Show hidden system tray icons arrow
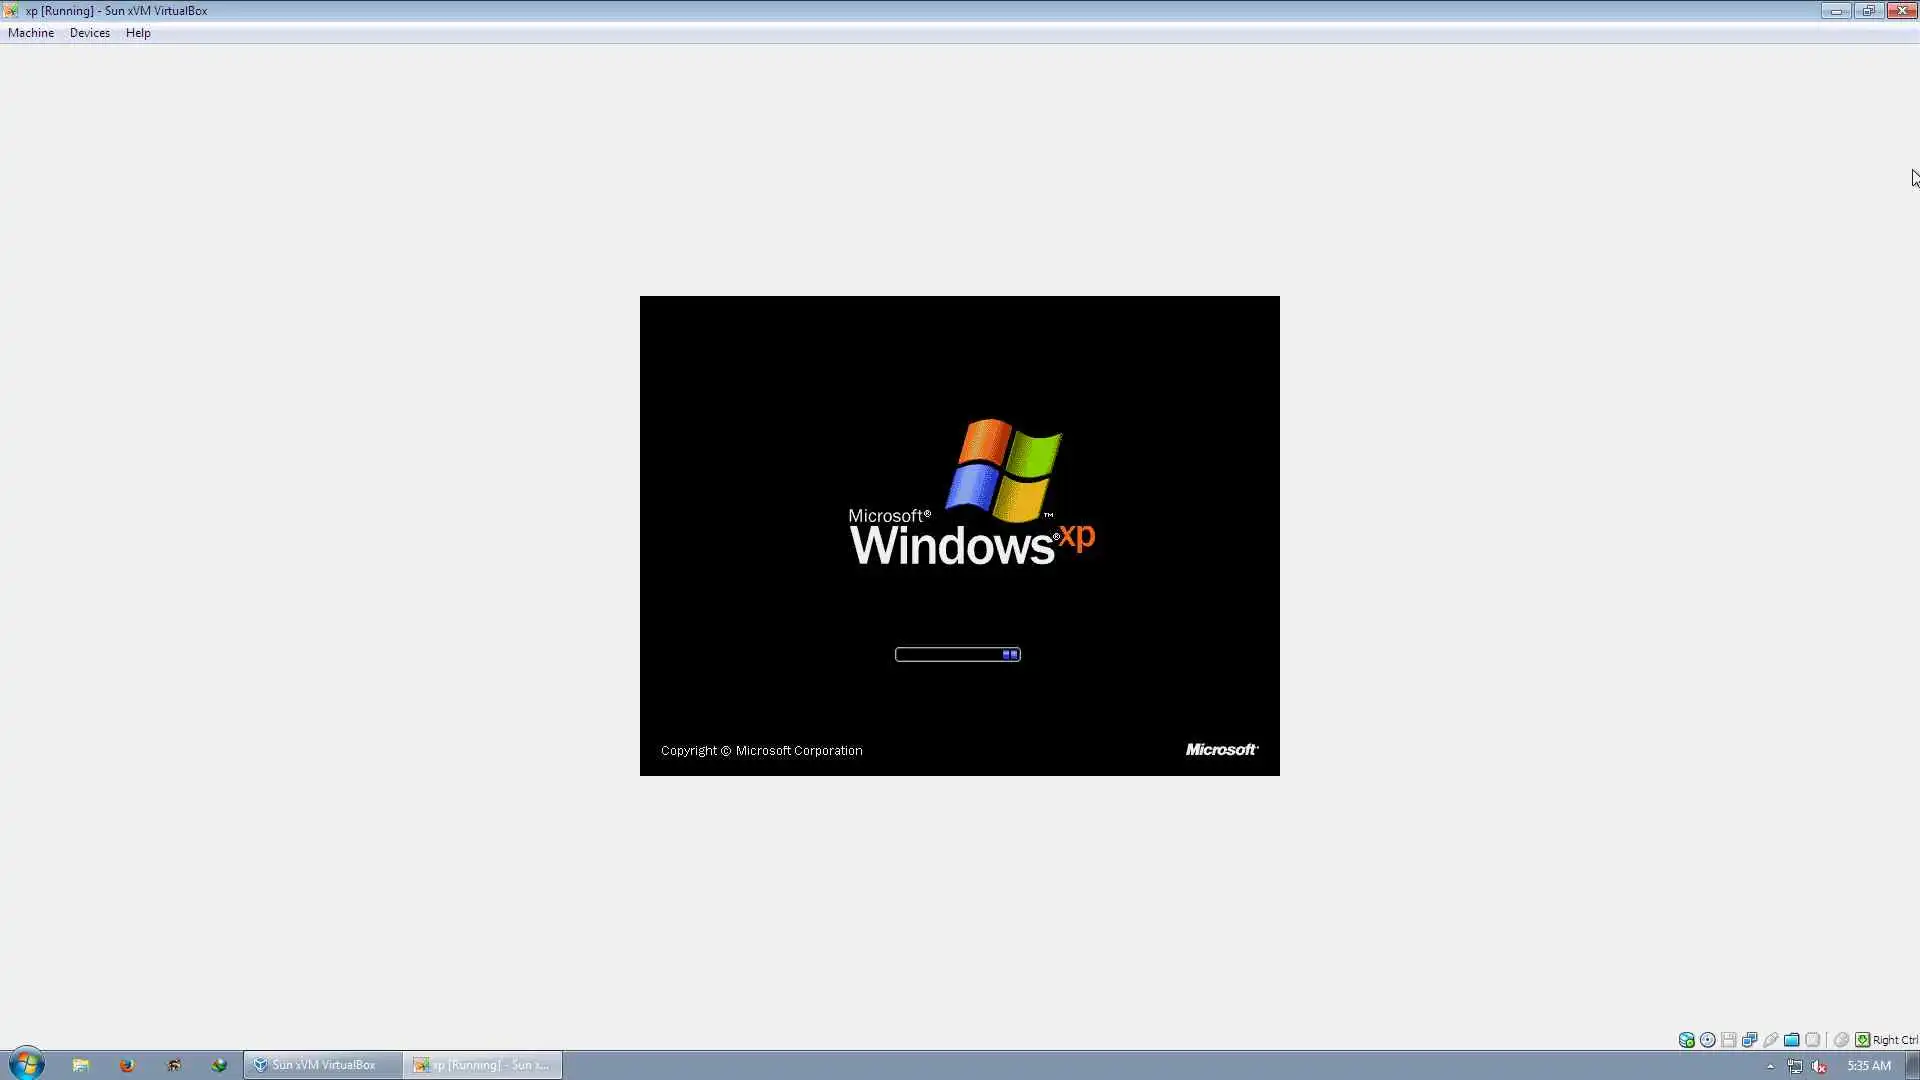The image size is (1920, 1080). pos(1770,1066)
